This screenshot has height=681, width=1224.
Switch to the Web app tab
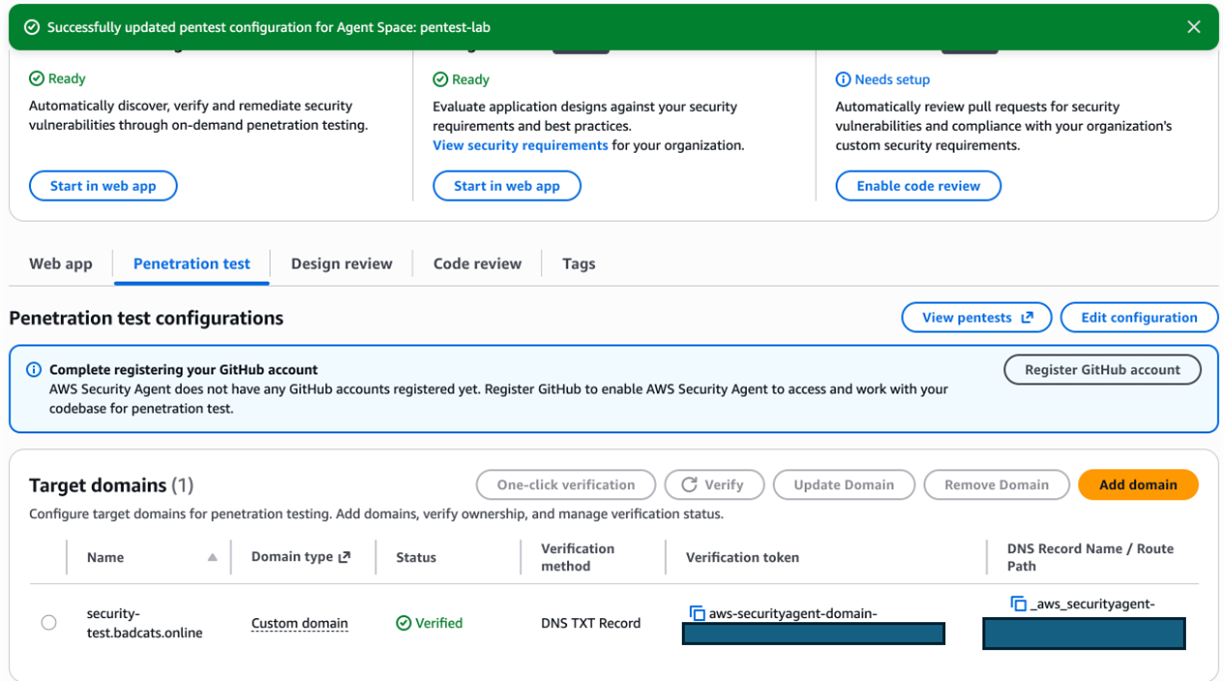(x=61, y=264)
